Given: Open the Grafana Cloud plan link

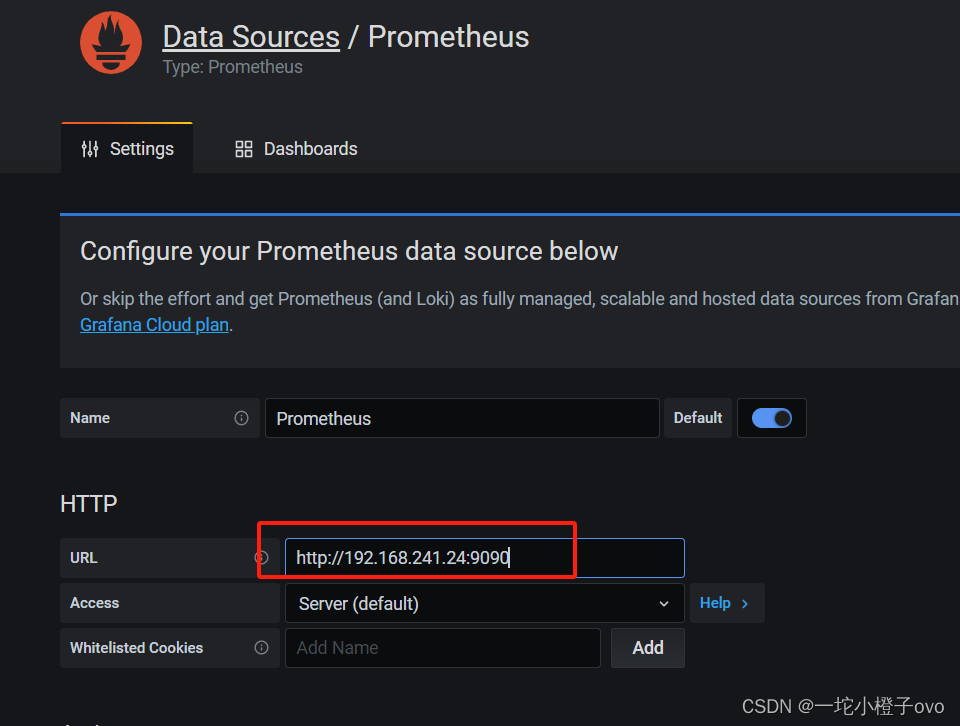Looking at the screenshot, I should point(154,324).
